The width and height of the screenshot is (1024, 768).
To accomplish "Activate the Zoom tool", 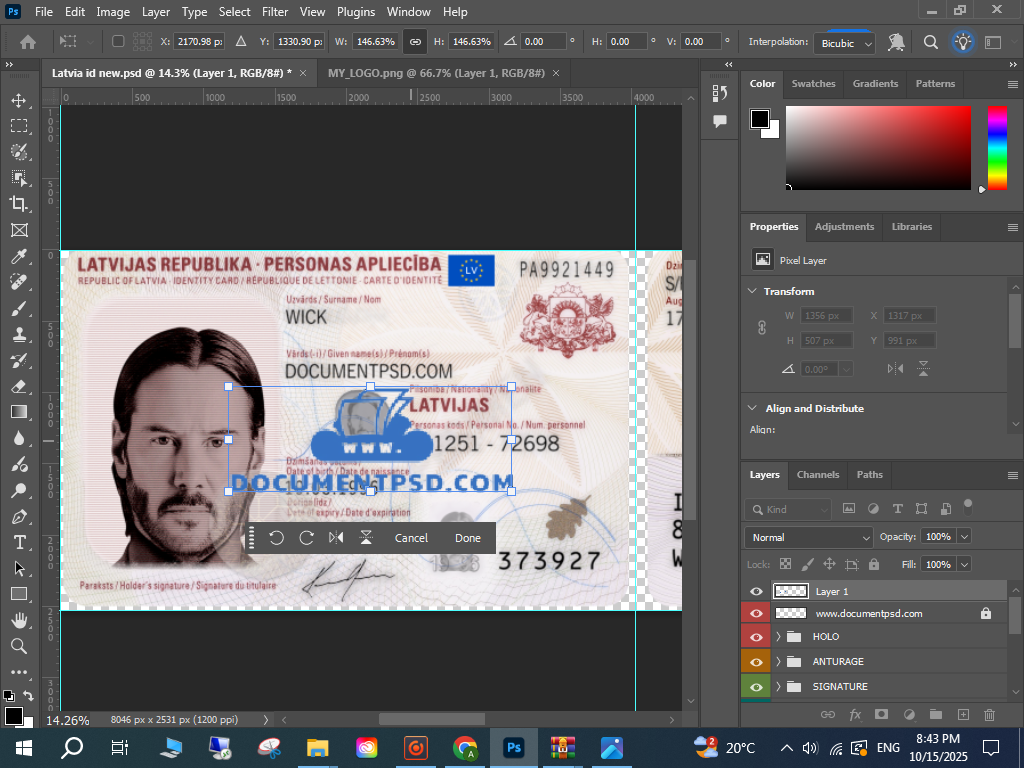I will point(19,646).
